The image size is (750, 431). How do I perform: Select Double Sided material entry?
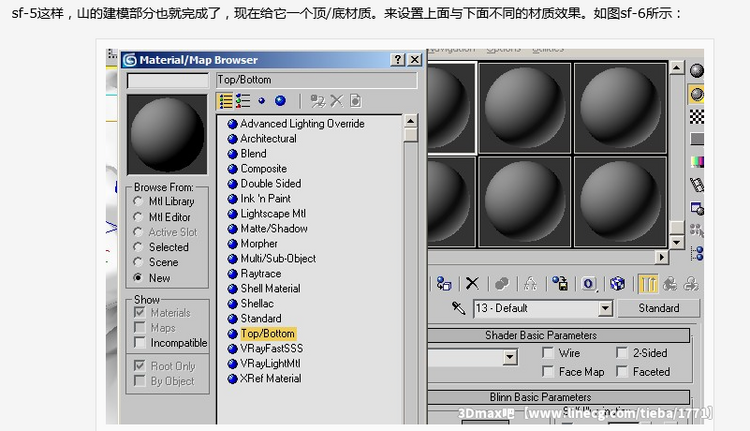pyautogui.click(x=270, y=183)
